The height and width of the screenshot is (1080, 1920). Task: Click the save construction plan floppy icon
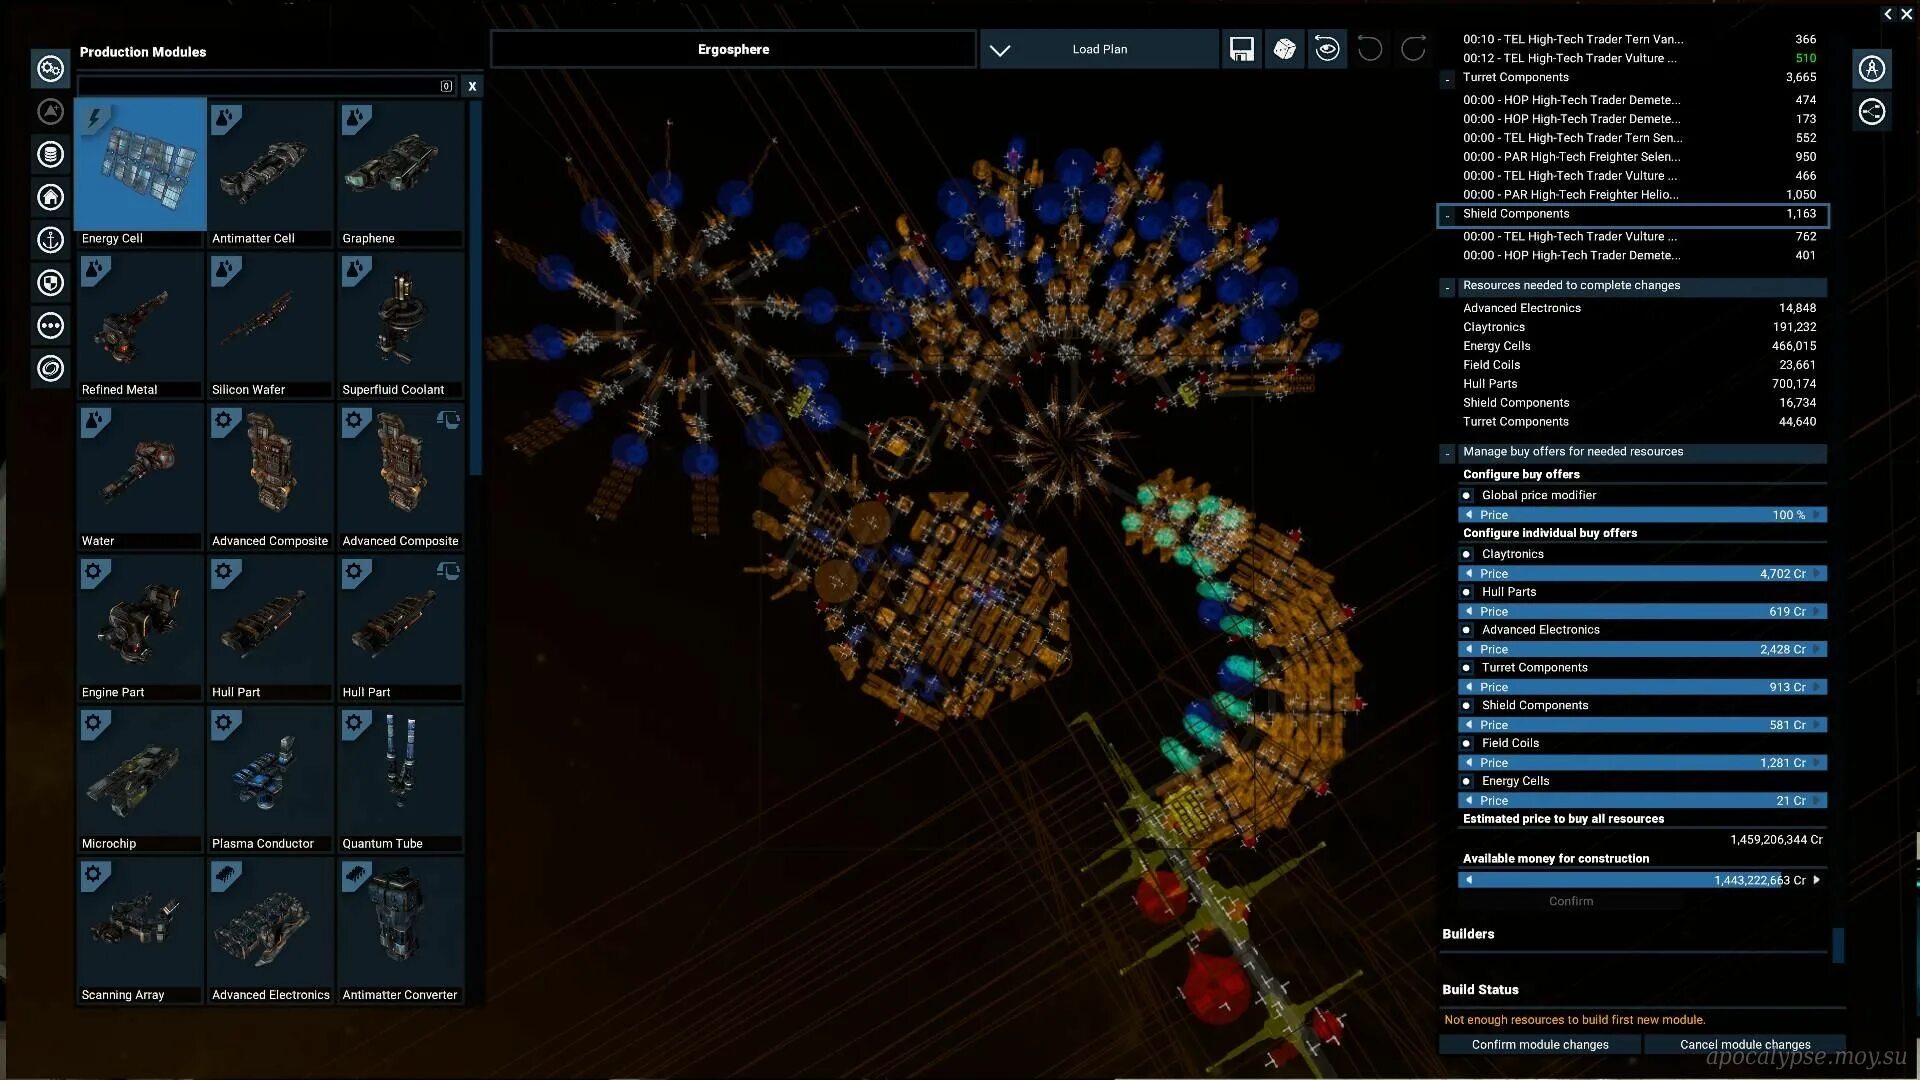coord(1241,49)
